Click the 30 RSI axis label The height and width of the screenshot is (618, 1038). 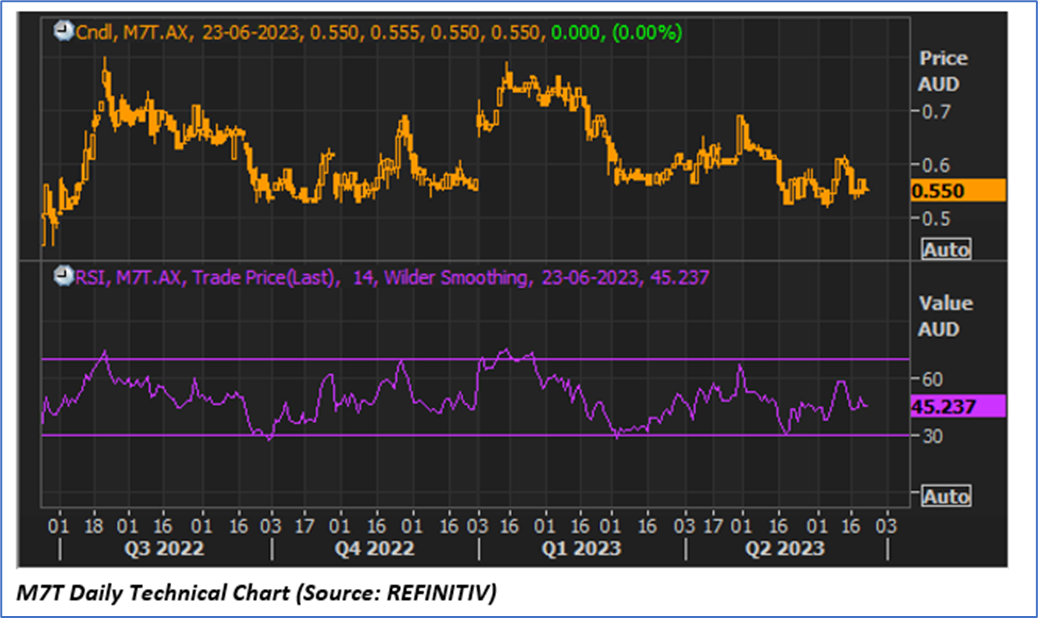click(932, 436)
